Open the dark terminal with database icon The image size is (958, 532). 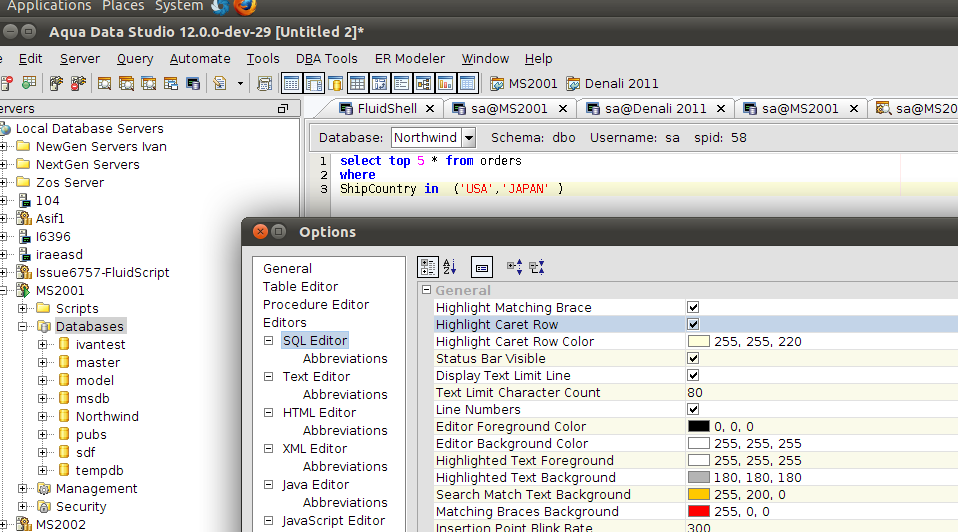point(193,83)
